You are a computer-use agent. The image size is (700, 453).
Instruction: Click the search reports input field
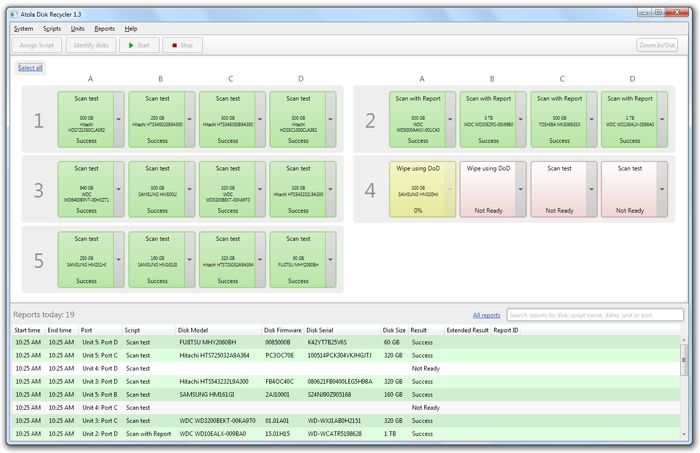point(596,315)
